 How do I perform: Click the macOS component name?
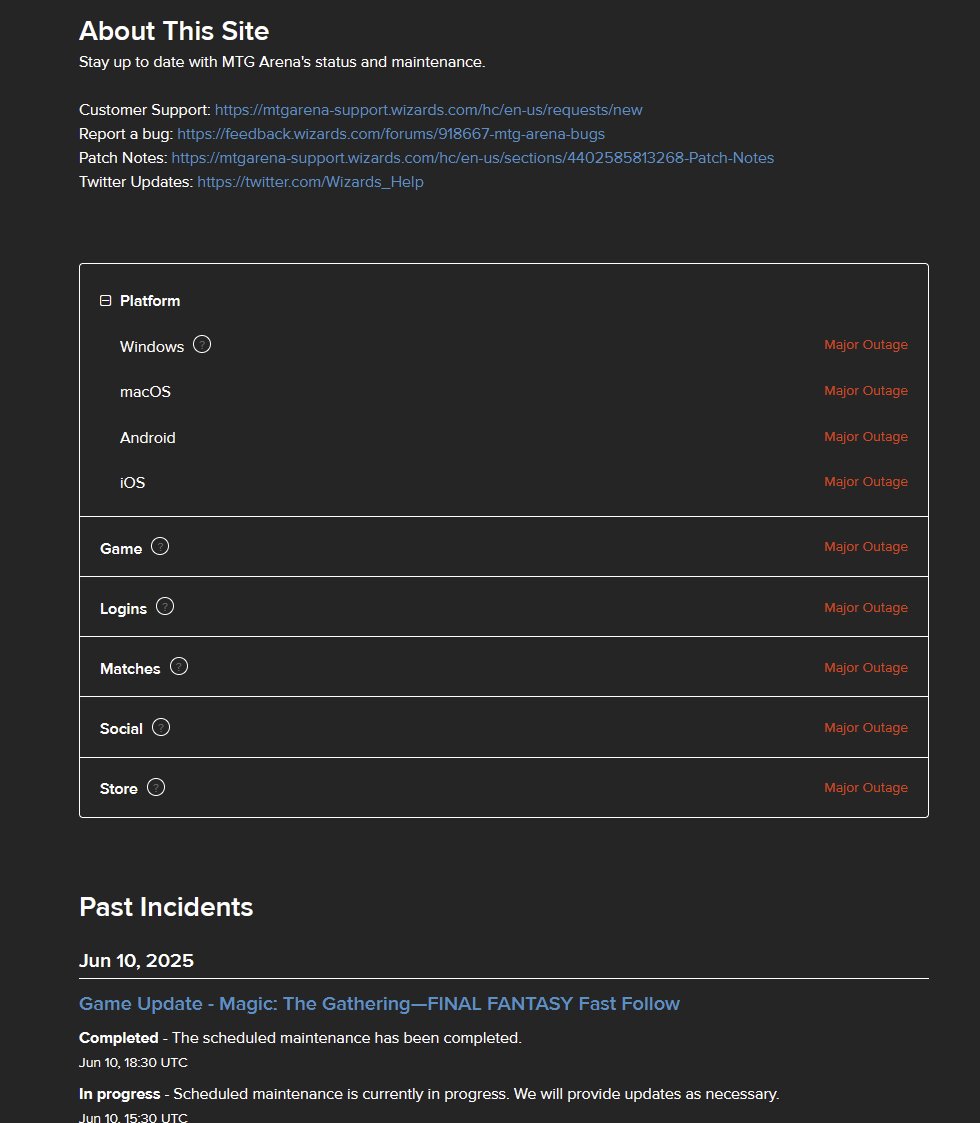pyautogui.click(x=145, y=392)
